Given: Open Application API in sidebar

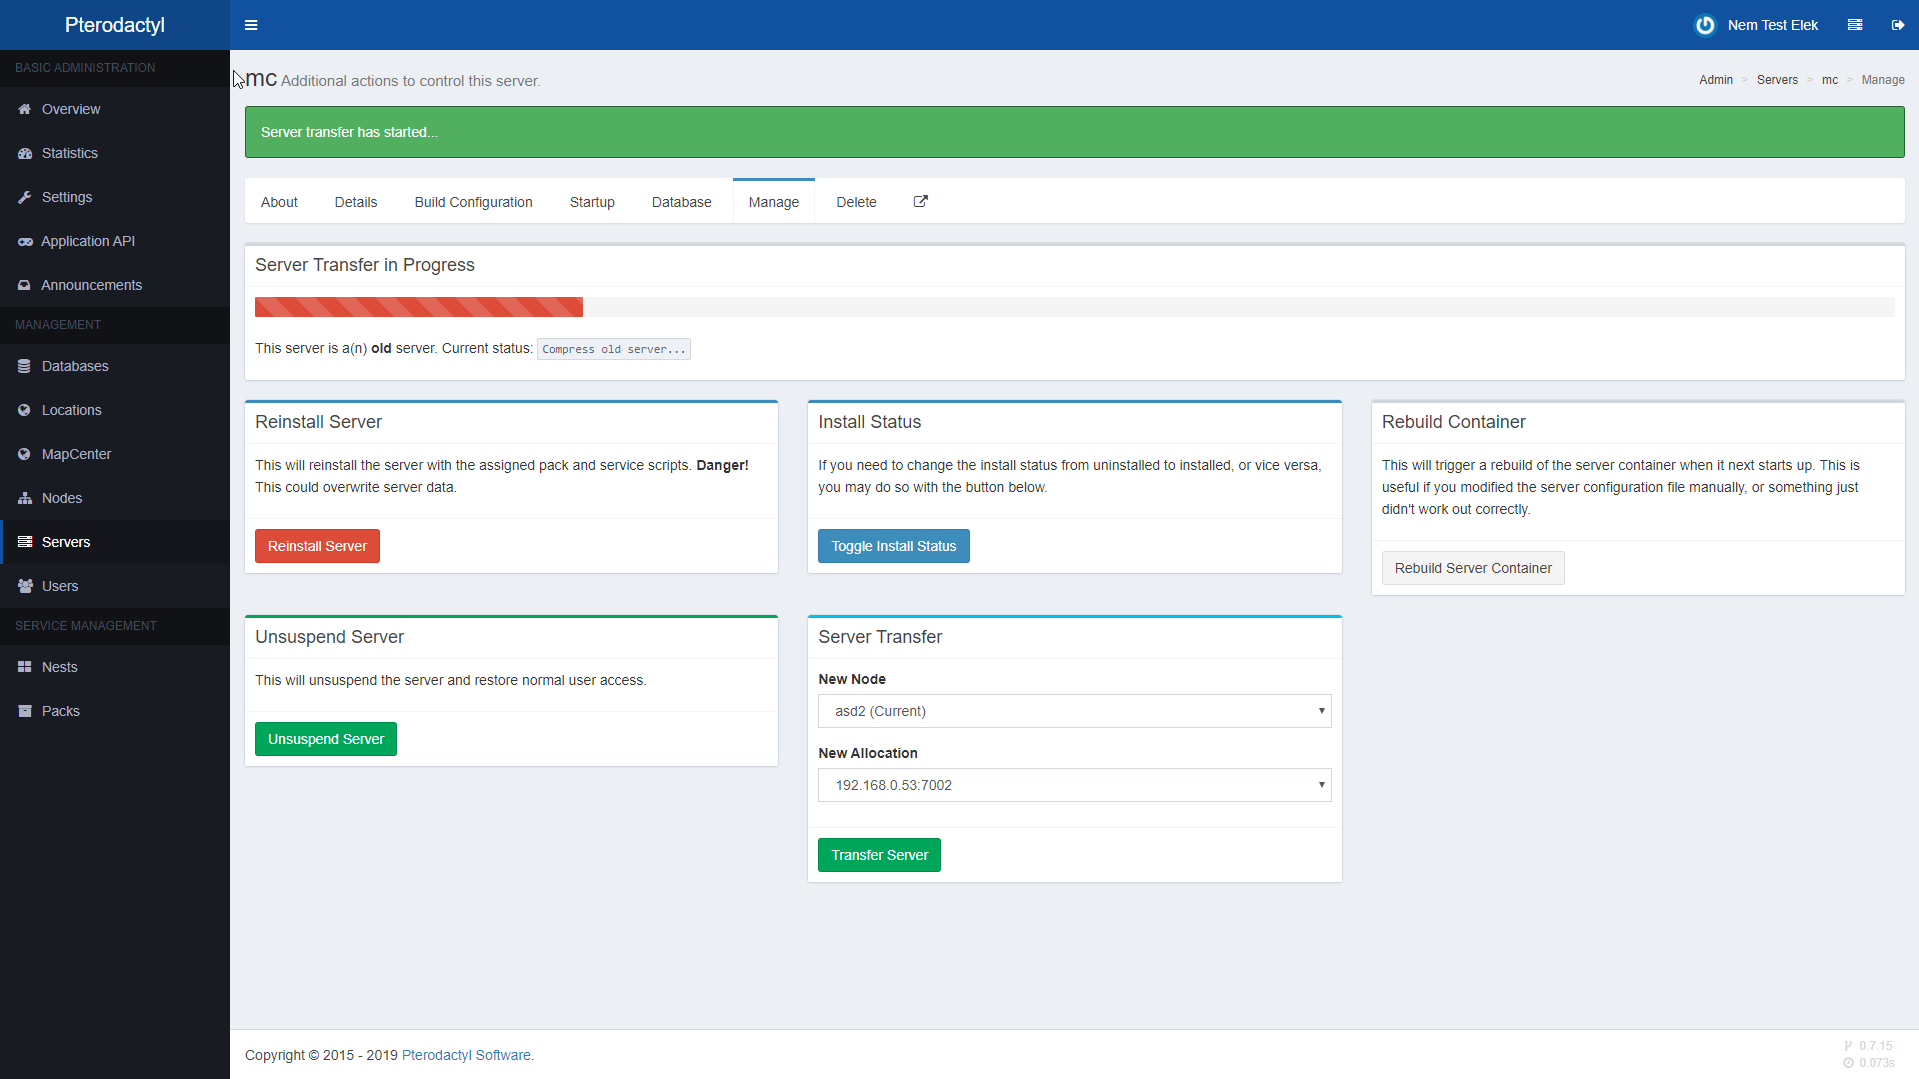Looking at the screenshot, I should 87,241.
